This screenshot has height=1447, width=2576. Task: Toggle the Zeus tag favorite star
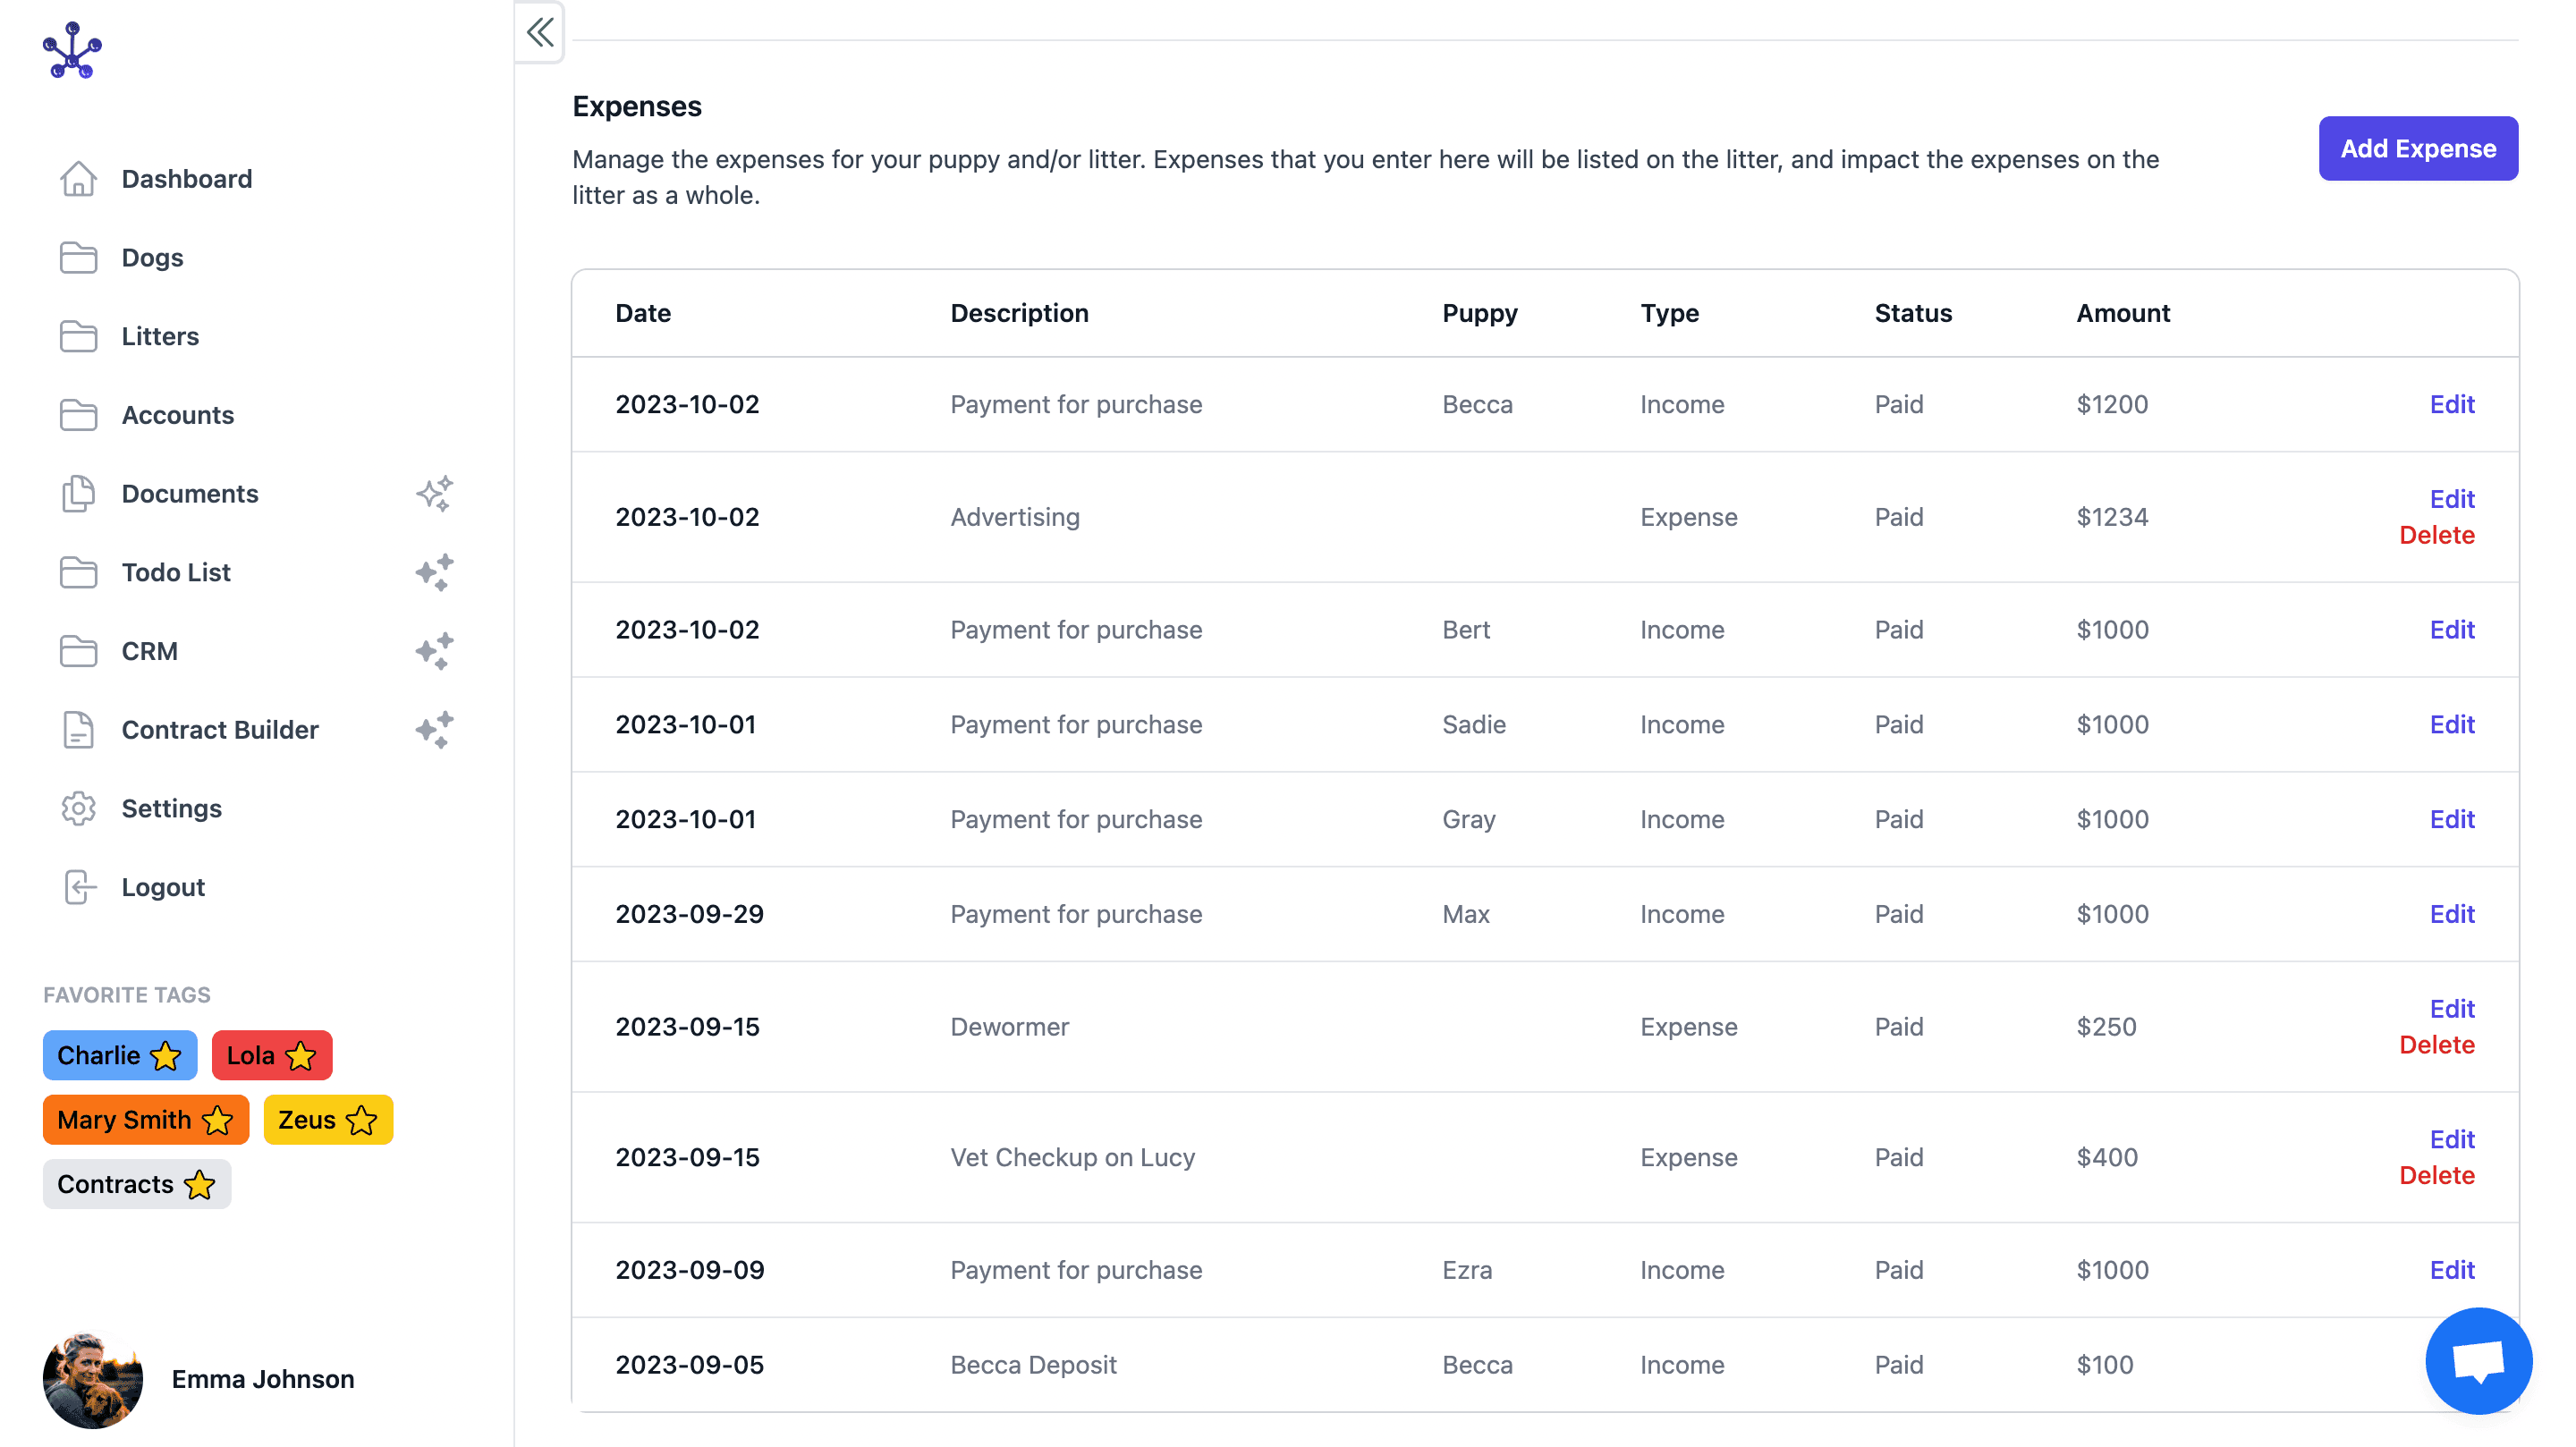click(362, 1120)
